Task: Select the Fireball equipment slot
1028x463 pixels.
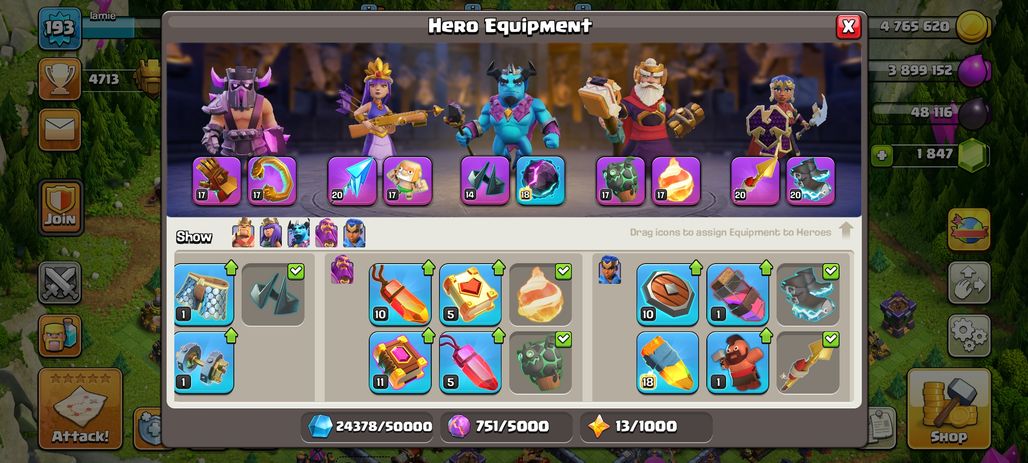Action: click(676, 181)
